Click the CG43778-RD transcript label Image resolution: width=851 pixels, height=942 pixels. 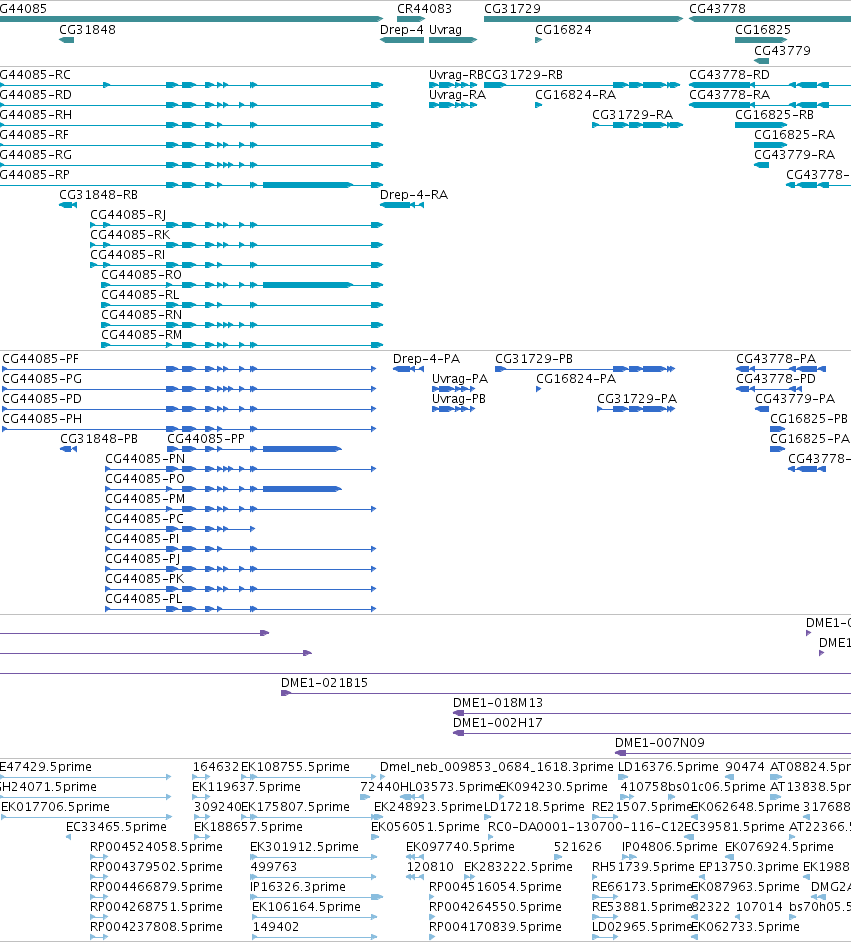point(729,74)
